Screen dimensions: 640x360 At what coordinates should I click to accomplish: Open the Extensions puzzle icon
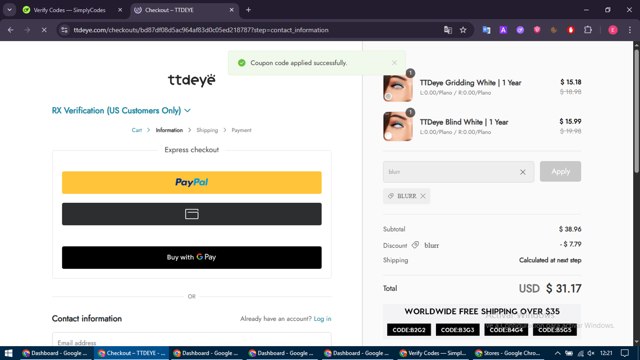coord(588,30)
